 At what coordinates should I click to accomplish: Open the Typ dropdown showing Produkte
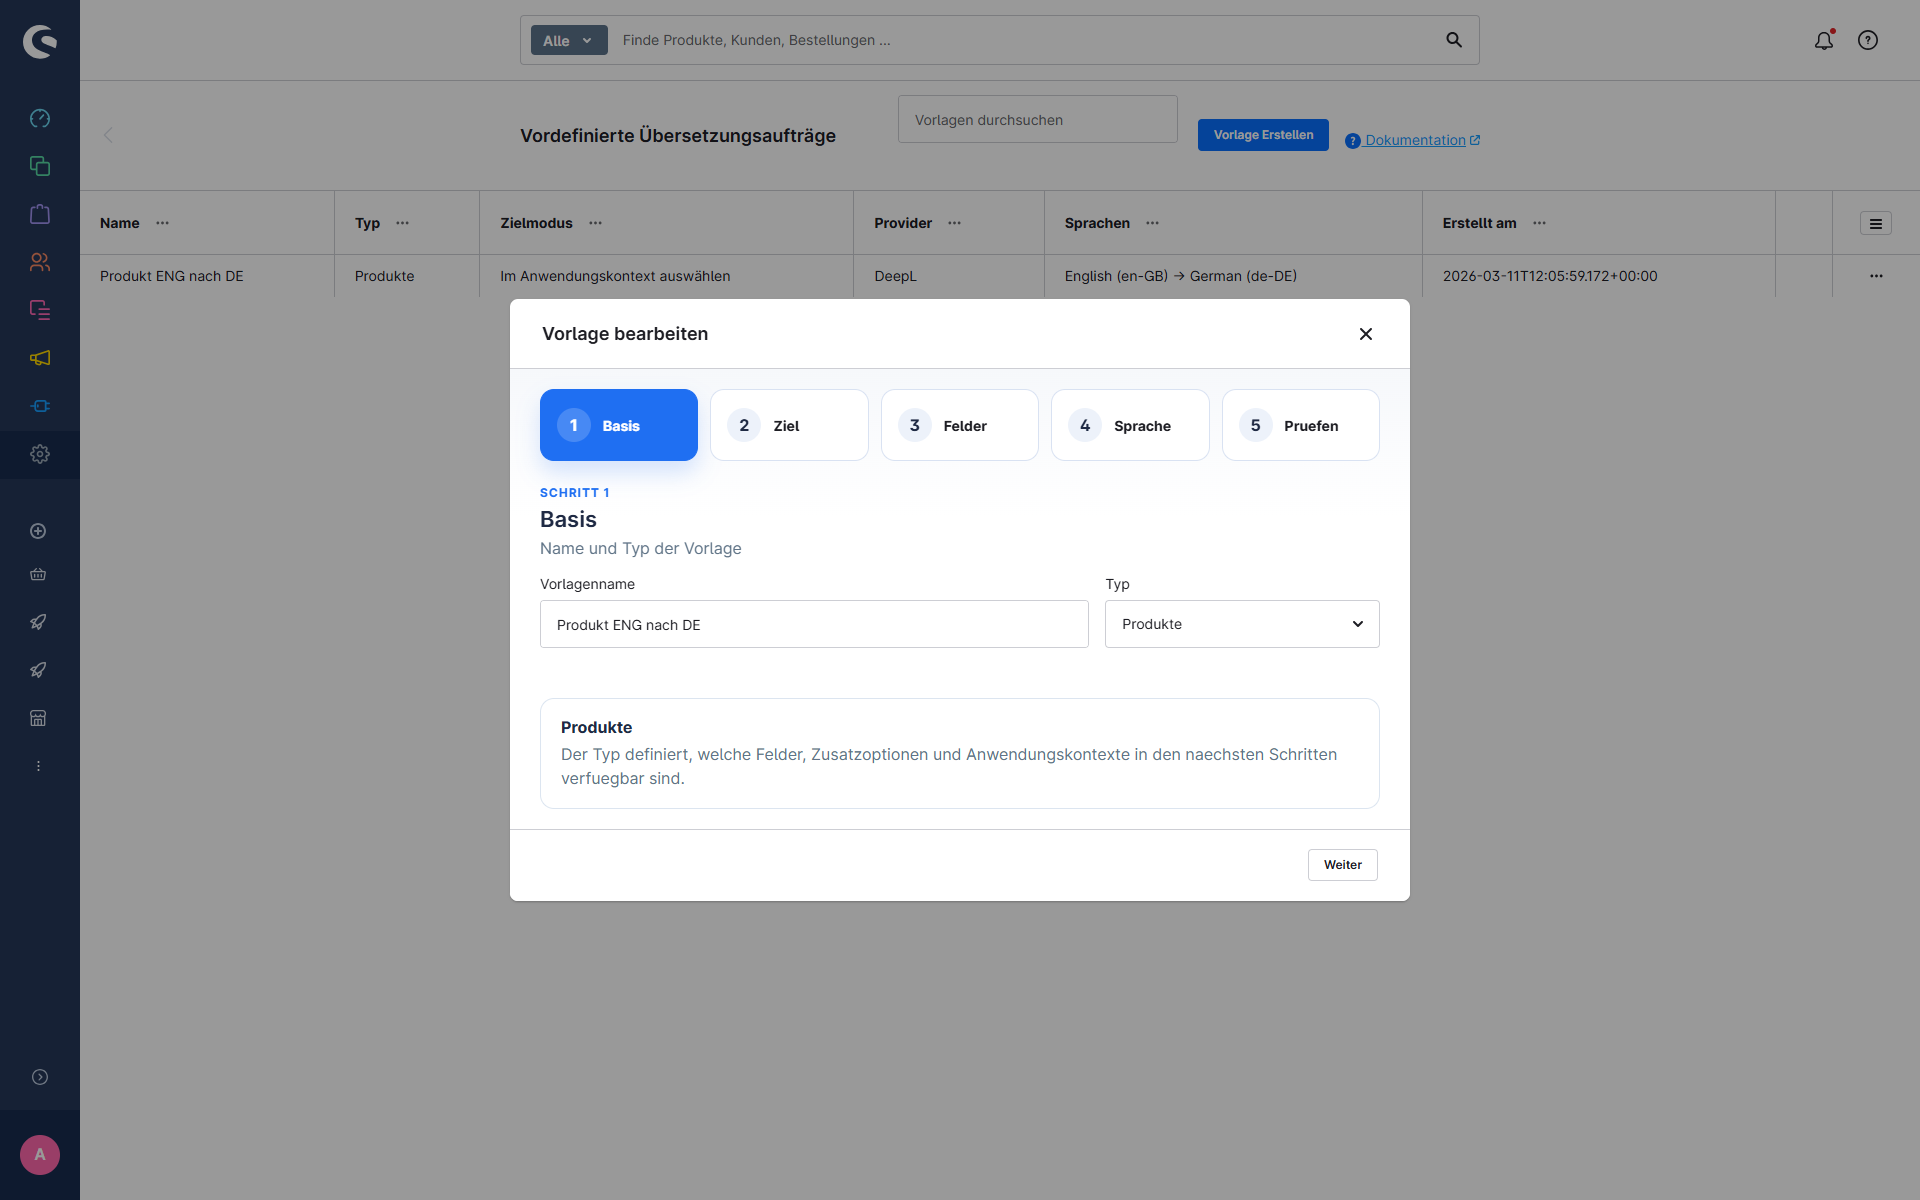(1241, 624)
